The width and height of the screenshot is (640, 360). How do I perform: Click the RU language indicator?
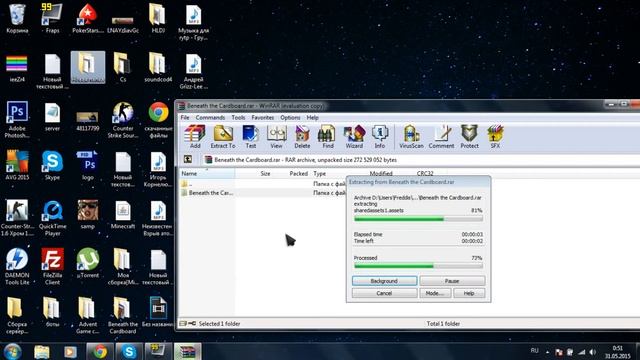click(x=534, y=351)
